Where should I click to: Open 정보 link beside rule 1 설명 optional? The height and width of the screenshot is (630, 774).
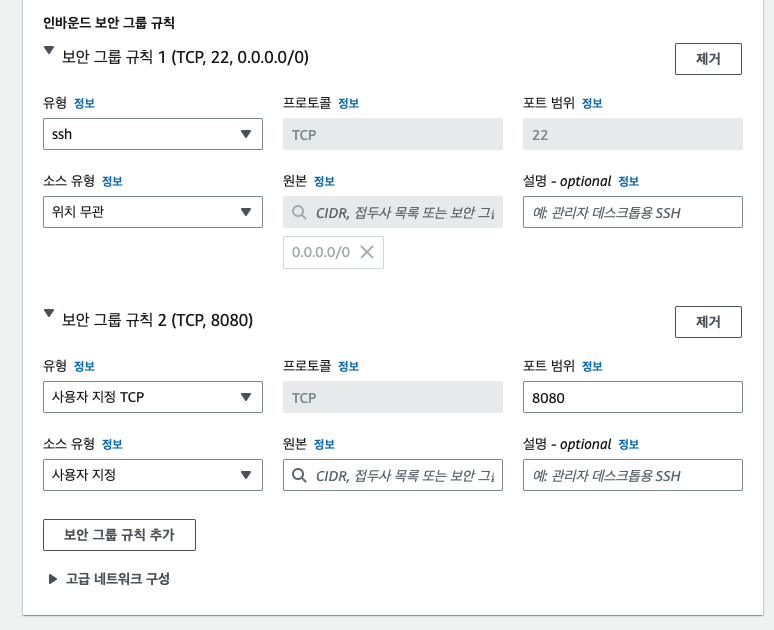pyautogui.click(x=628, y=181)
